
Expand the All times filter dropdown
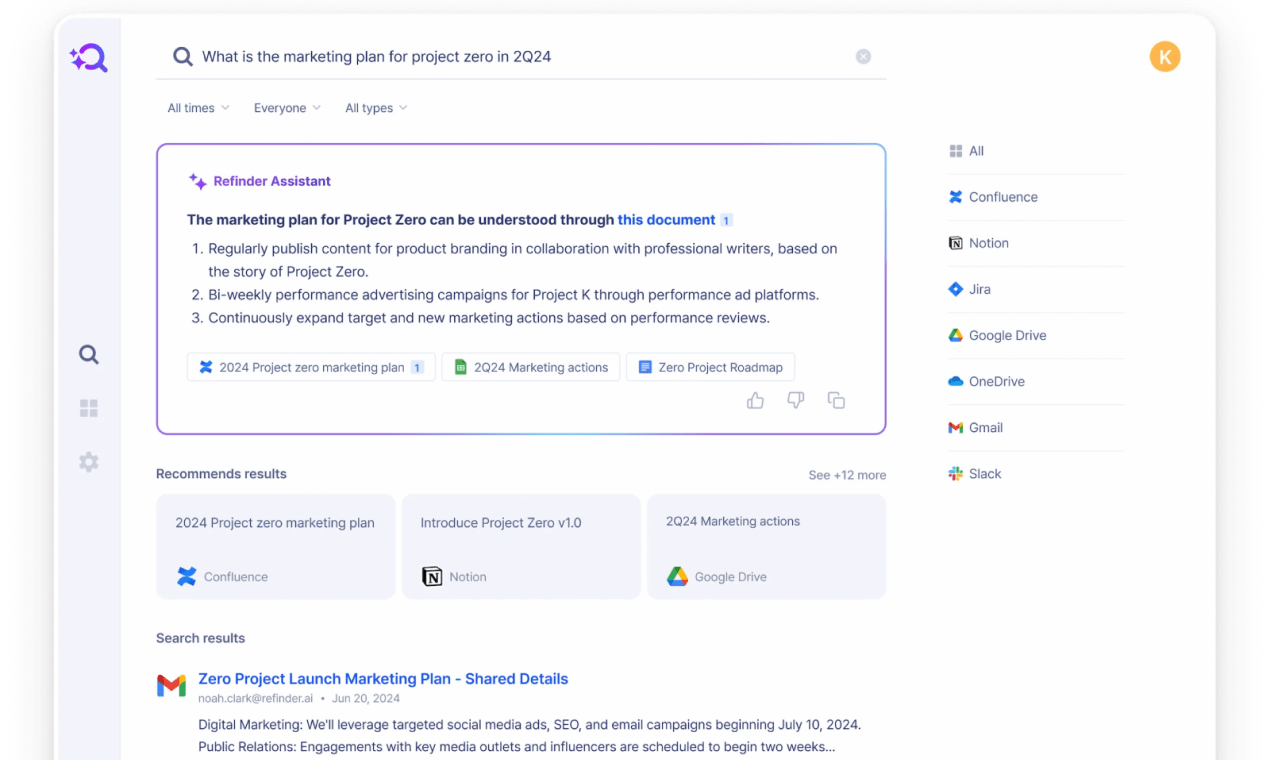point(198,108)
